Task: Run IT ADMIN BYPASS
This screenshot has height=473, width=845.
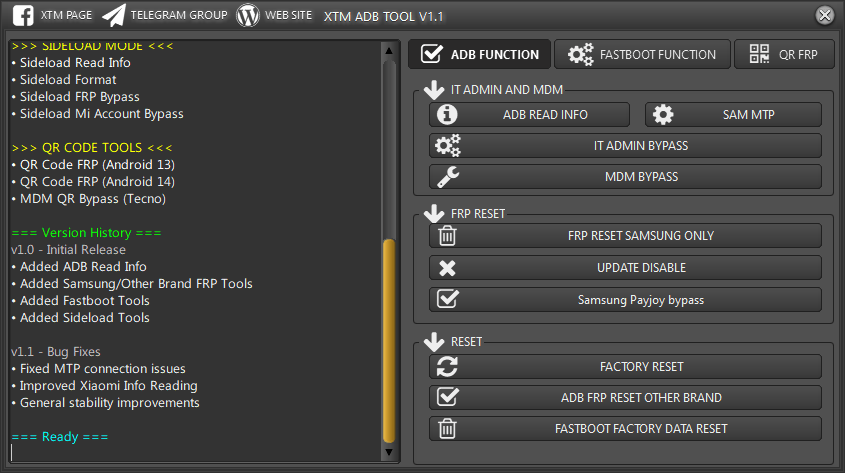Action: click(626, 145)
